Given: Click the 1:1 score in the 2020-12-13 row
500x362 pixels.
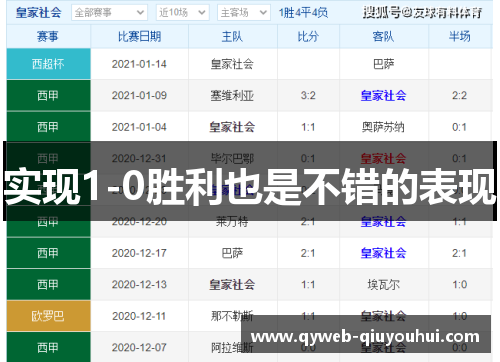Looking at the screenshot, I should [308, 284].
